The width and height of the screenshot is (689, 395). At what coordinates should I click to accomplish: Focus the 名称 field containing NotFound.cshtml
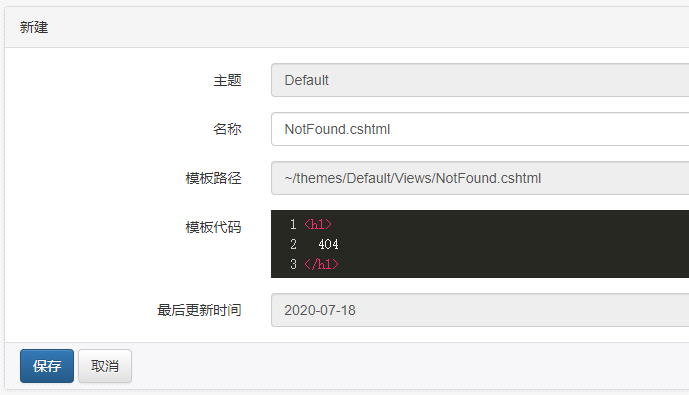(x=480, y=129)
